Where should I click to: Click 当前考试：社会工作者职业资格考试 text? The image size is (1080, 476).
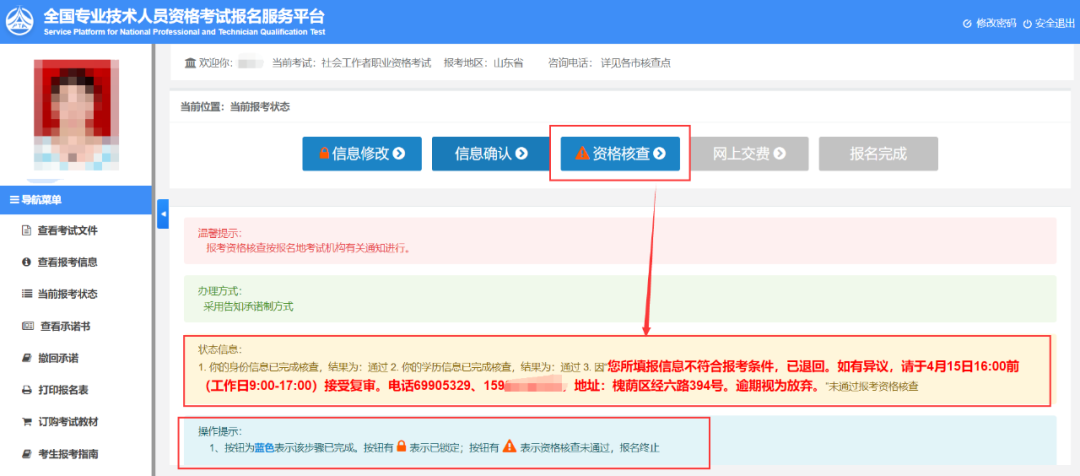pyautogui.click(x=351, y=63)
